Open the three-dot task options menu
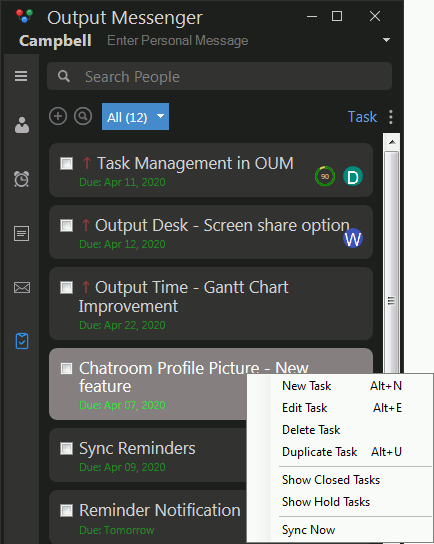434x544 pixels. 391,117
